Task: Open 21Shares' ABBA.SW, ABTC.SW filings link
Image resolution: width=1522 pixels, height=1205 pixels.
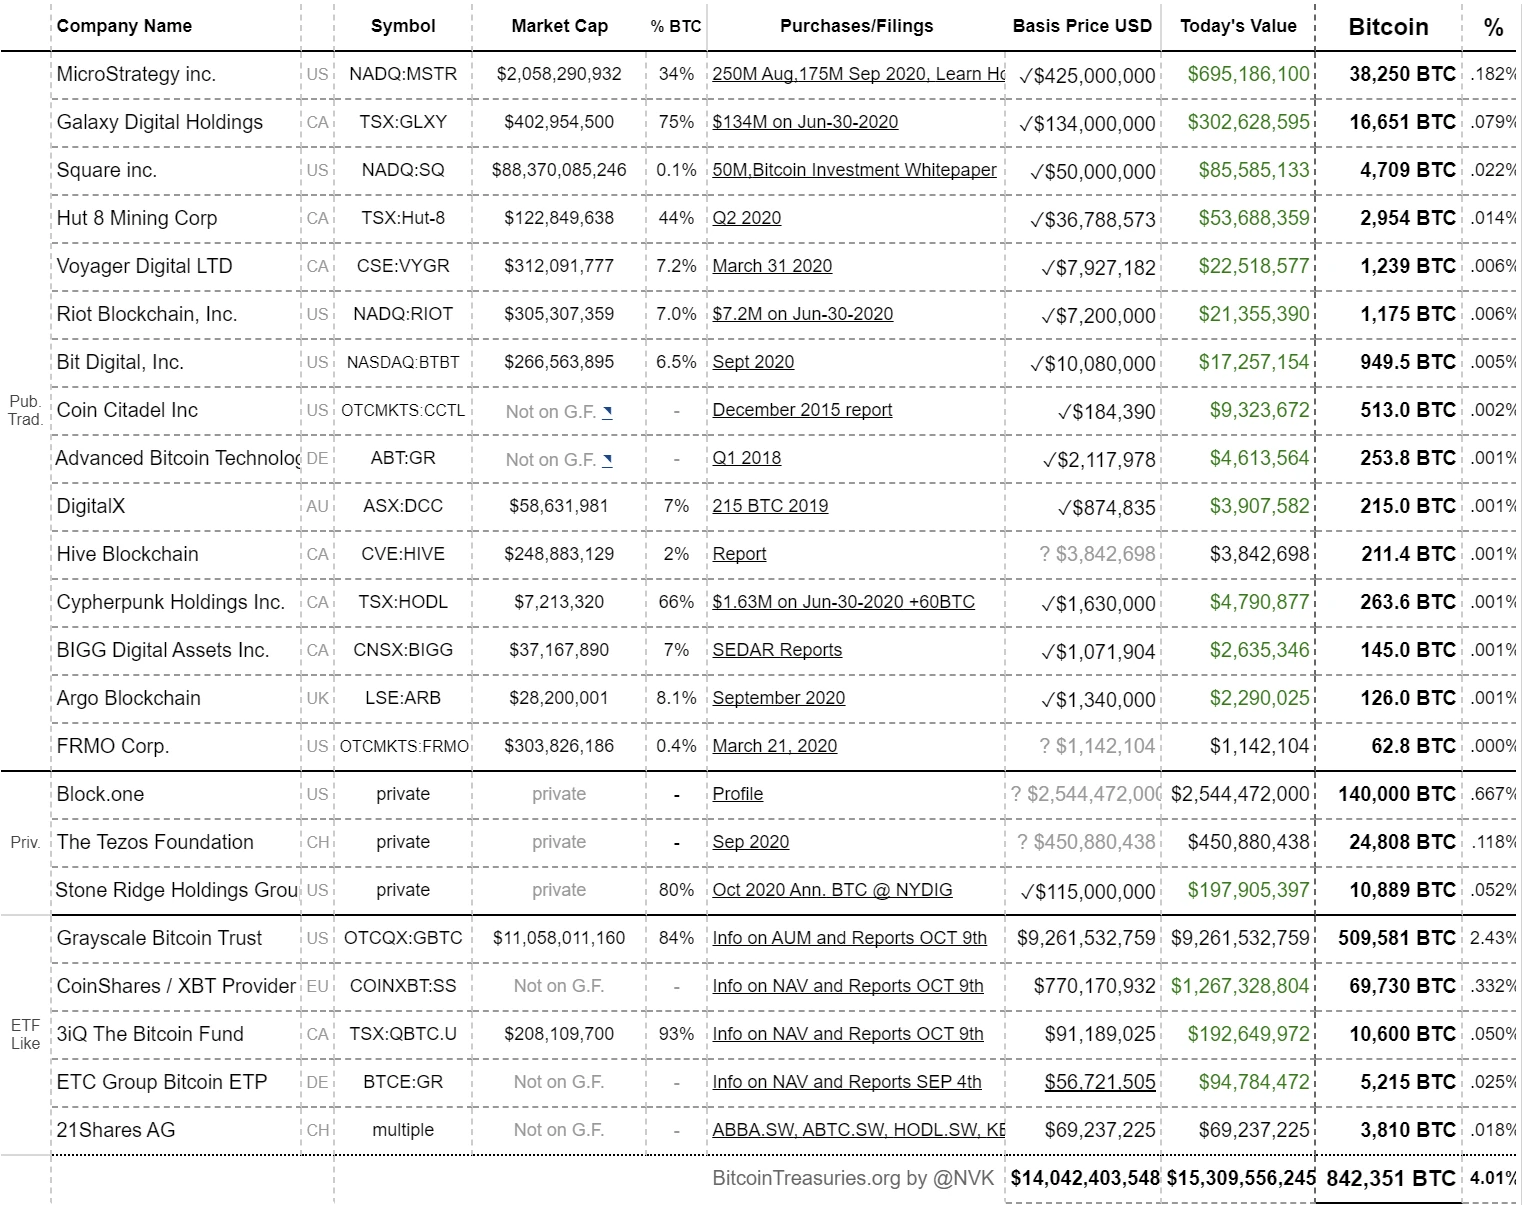Action: point(857,1130)
